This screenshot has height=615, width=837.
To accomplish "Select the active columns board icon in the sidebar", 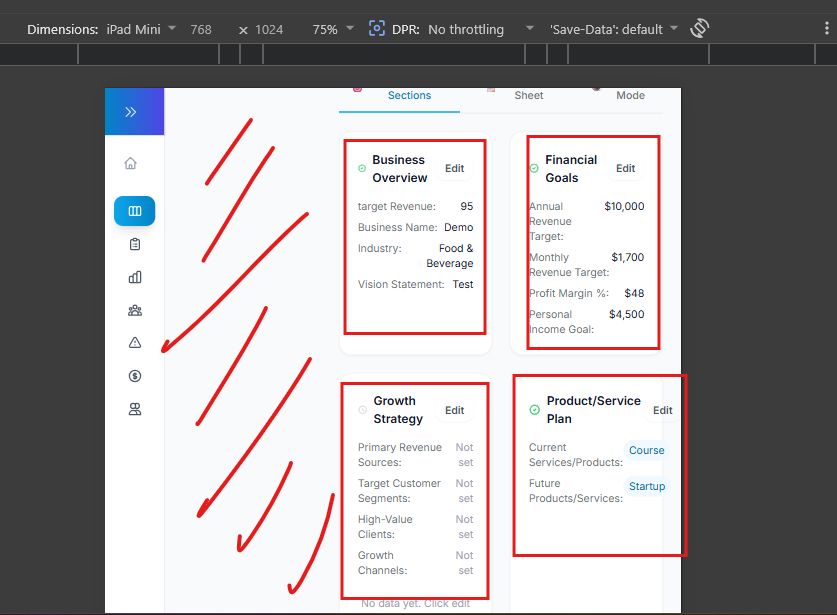I will click(x=135, y=211).
